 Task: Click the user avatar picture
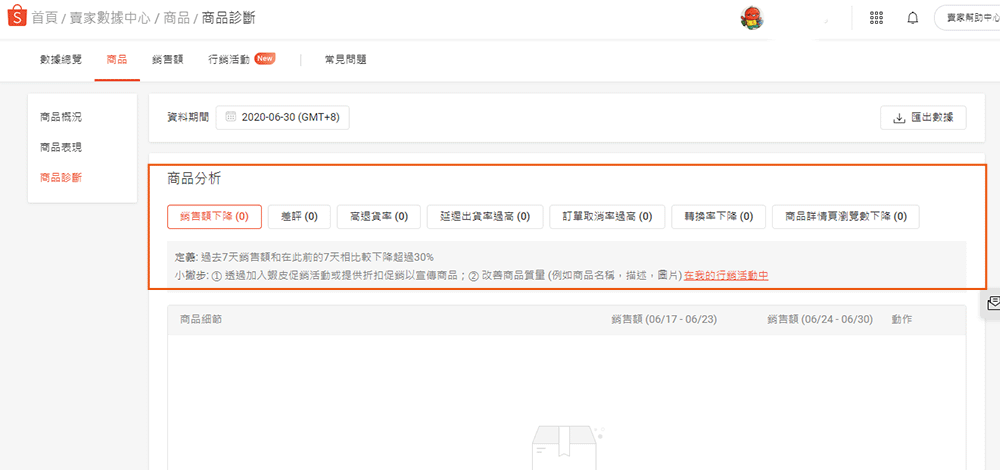coord(752,18)
